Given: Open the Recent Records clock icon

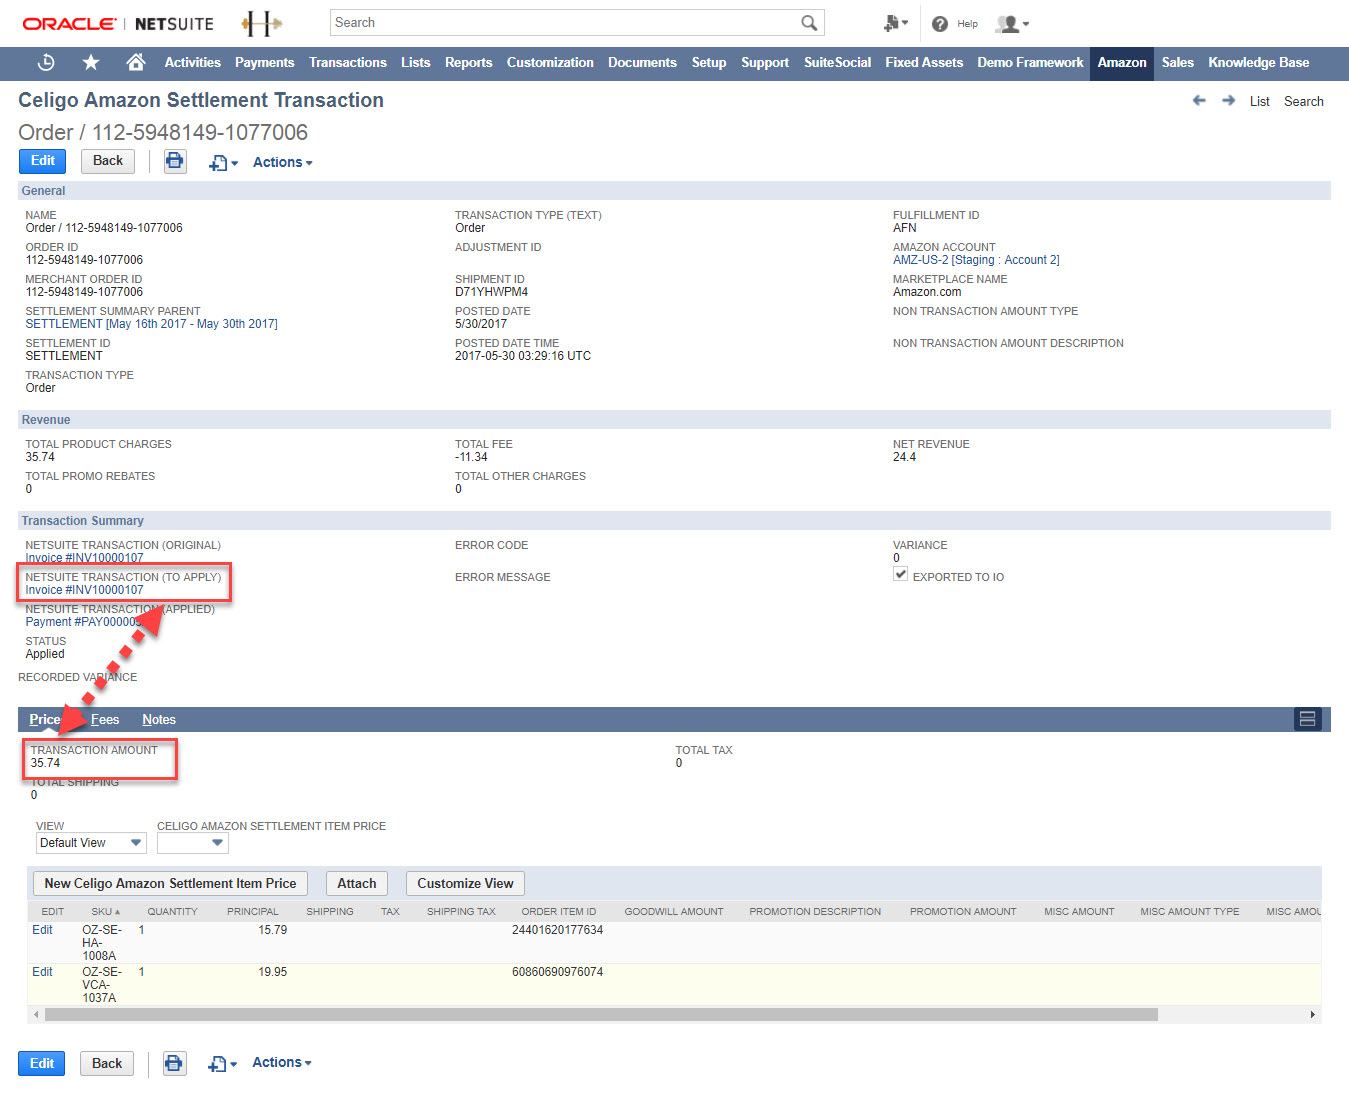Looking at the screenshot, I should (46, 62).
